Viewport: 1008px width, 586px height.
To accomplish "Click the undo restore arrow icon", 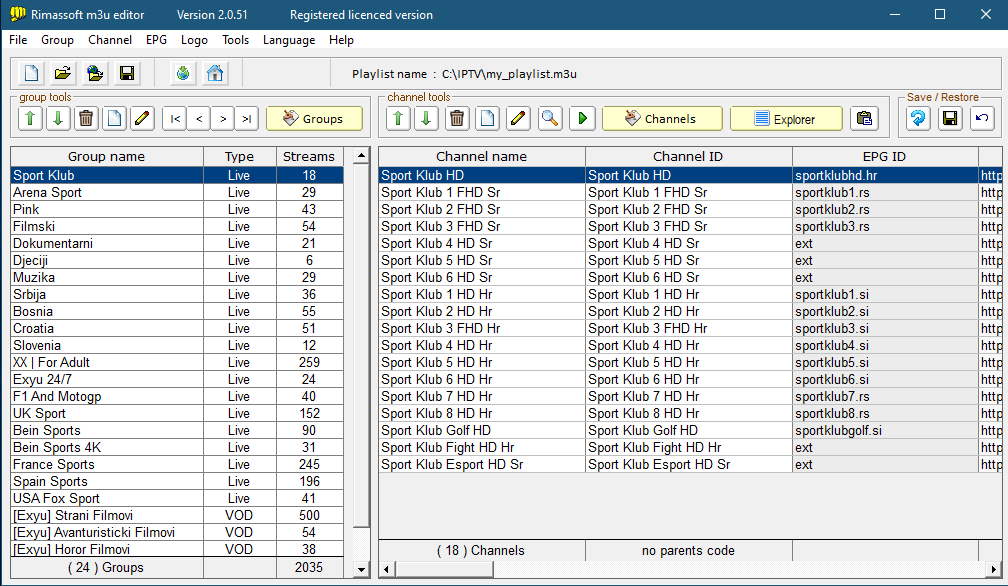I will (x=982, y=119).
